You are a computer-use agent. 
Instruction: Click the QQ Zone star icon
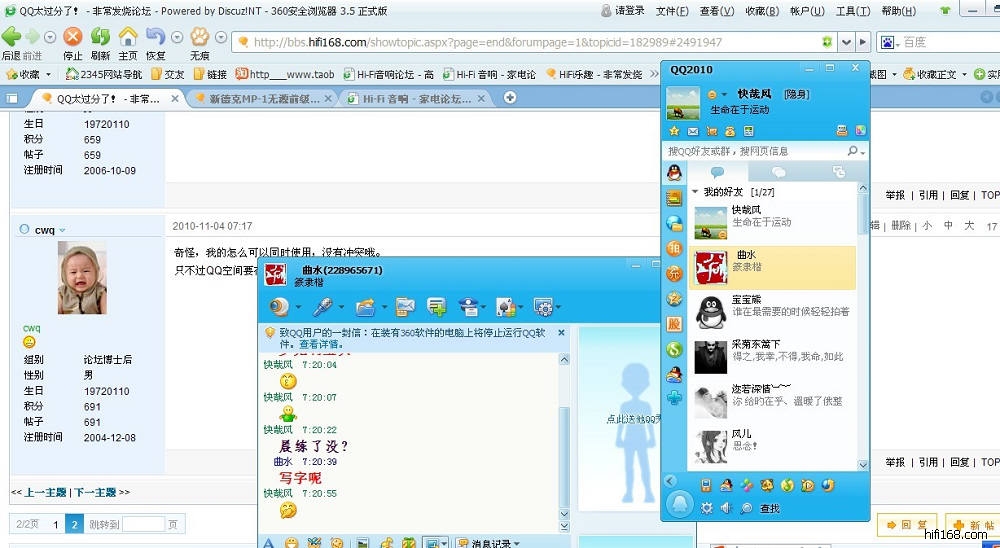(674, 131)
